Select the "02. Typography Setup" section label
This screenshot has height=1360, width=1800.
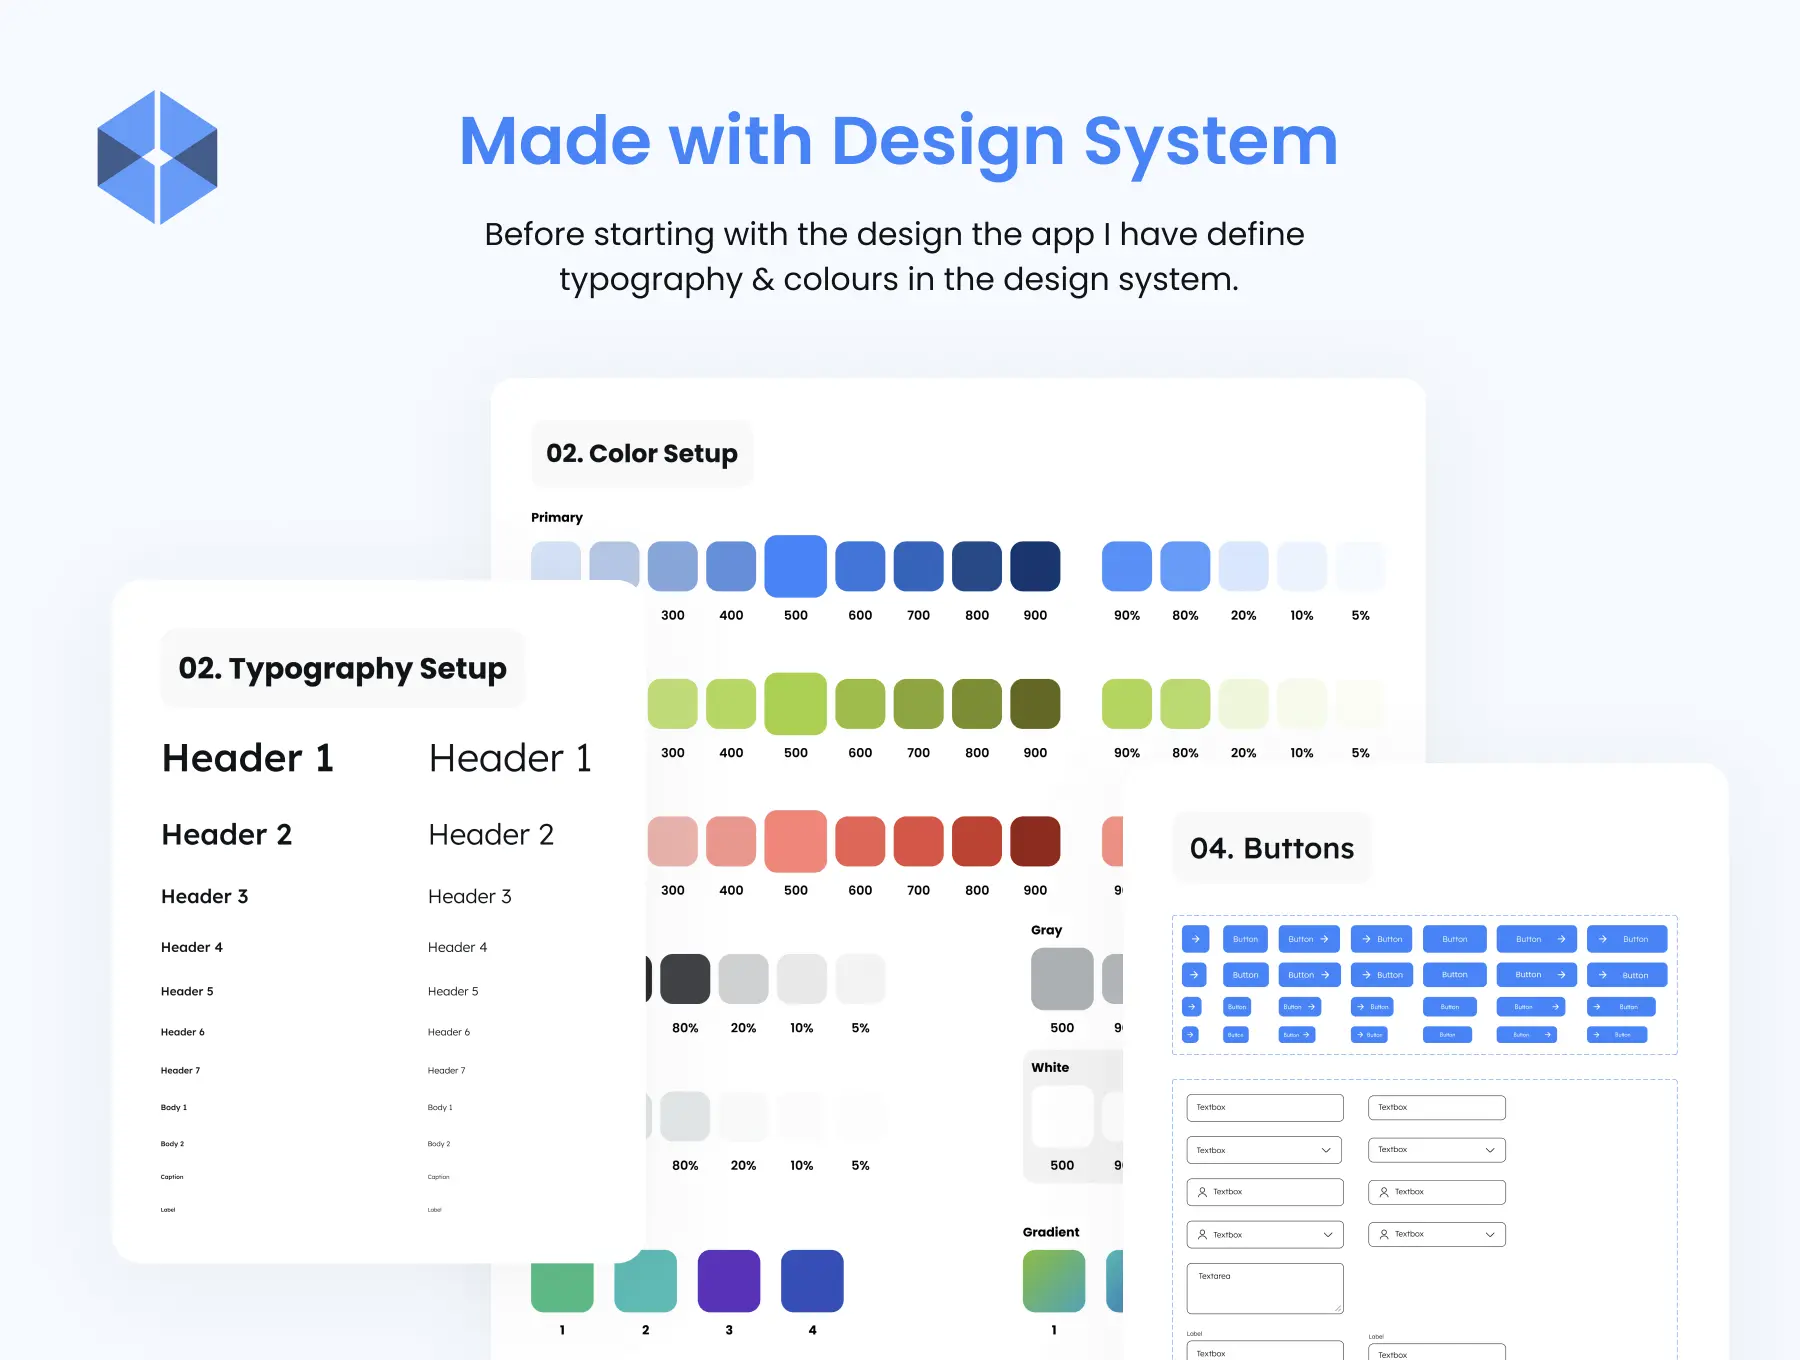pyautogui.click(x=342, y=668)
